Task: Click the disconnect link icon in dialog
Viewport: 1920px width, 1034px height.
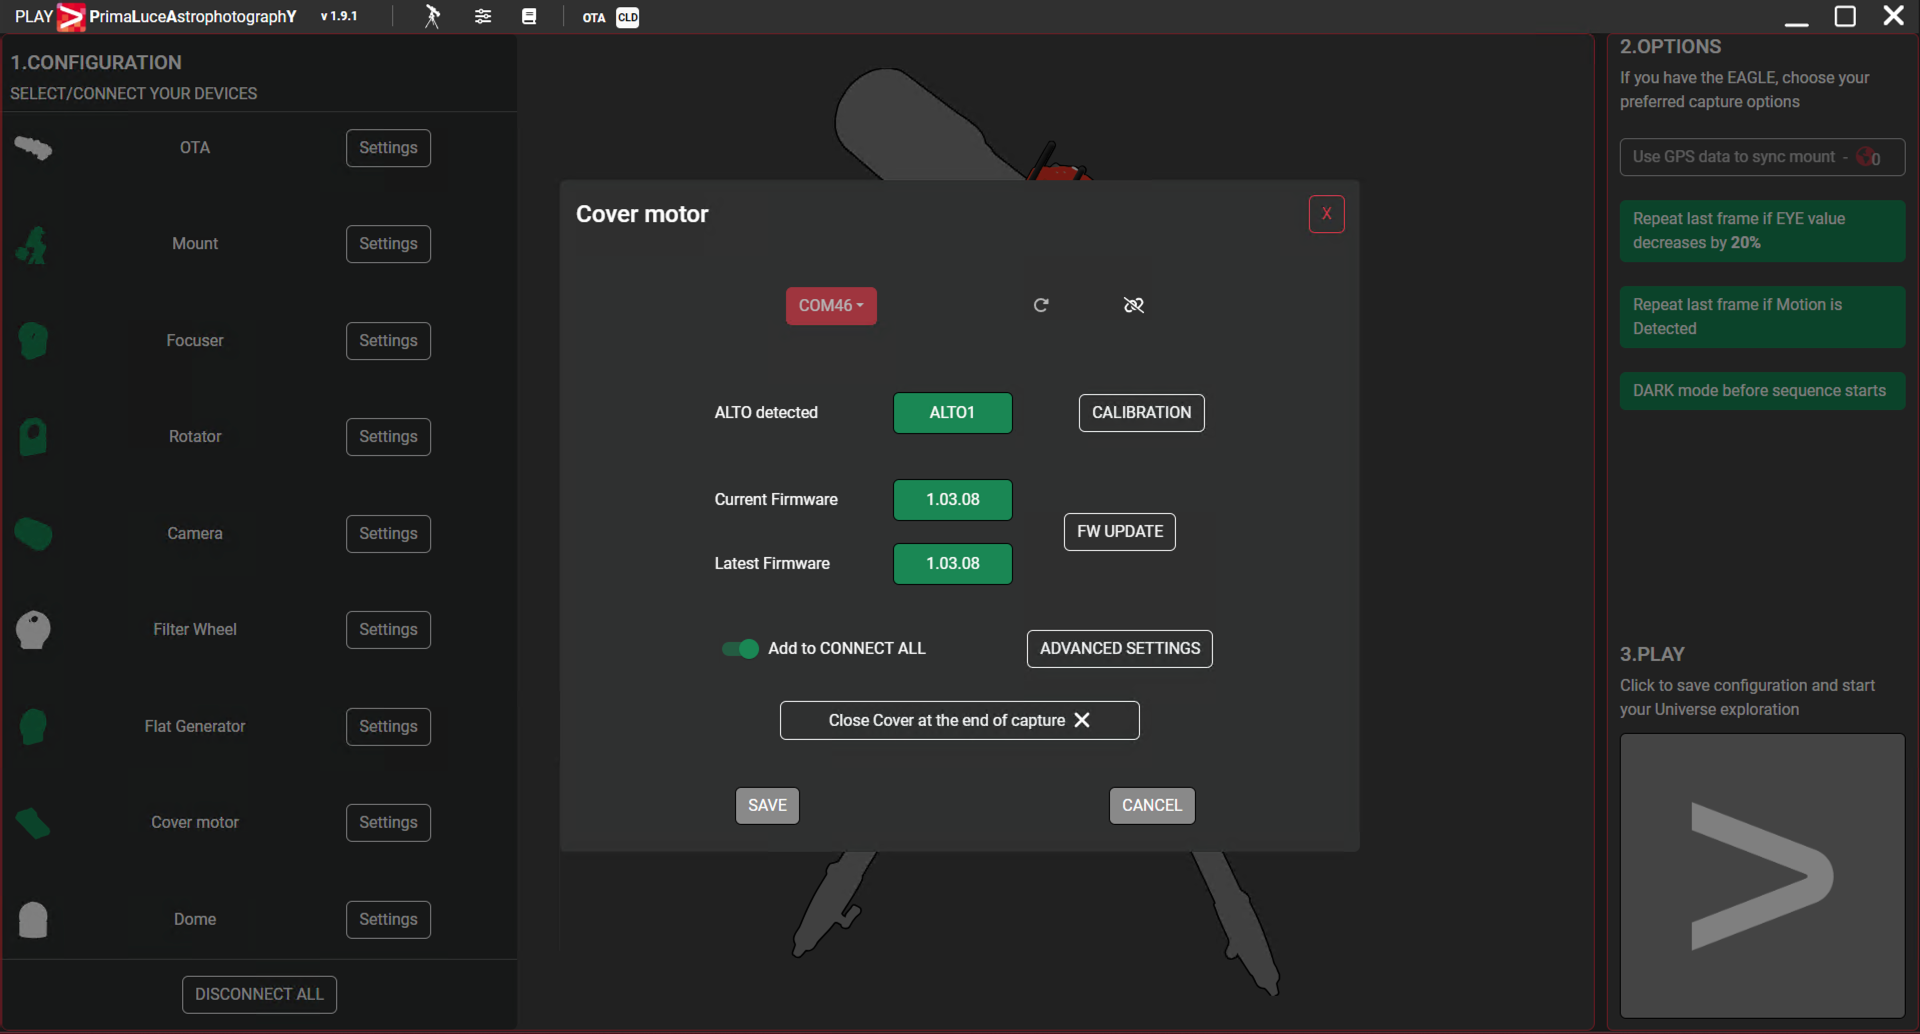Action: pyautogui.click(x=1133, y=305)
